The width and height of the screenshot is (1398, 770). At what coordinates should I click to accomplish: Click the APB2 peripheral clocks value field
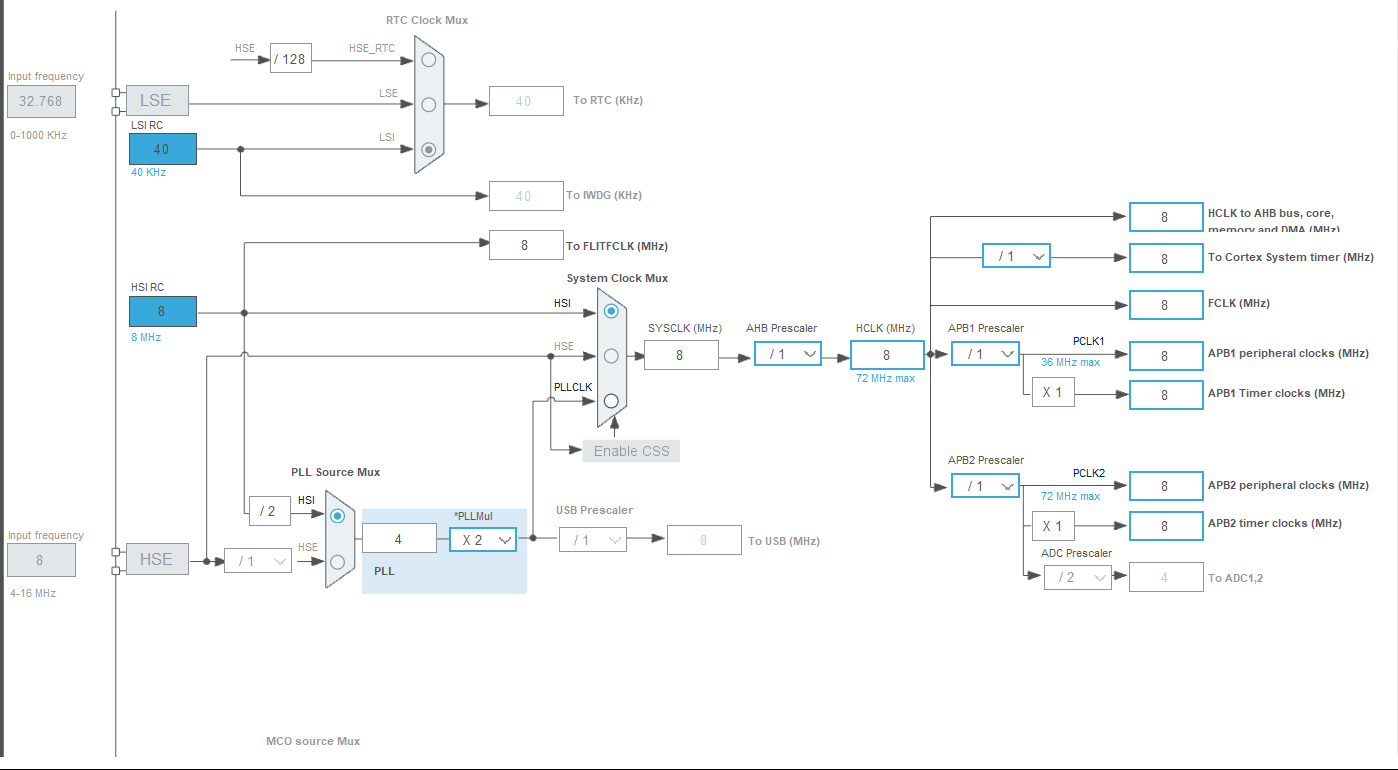click(x=1166, y=486)
